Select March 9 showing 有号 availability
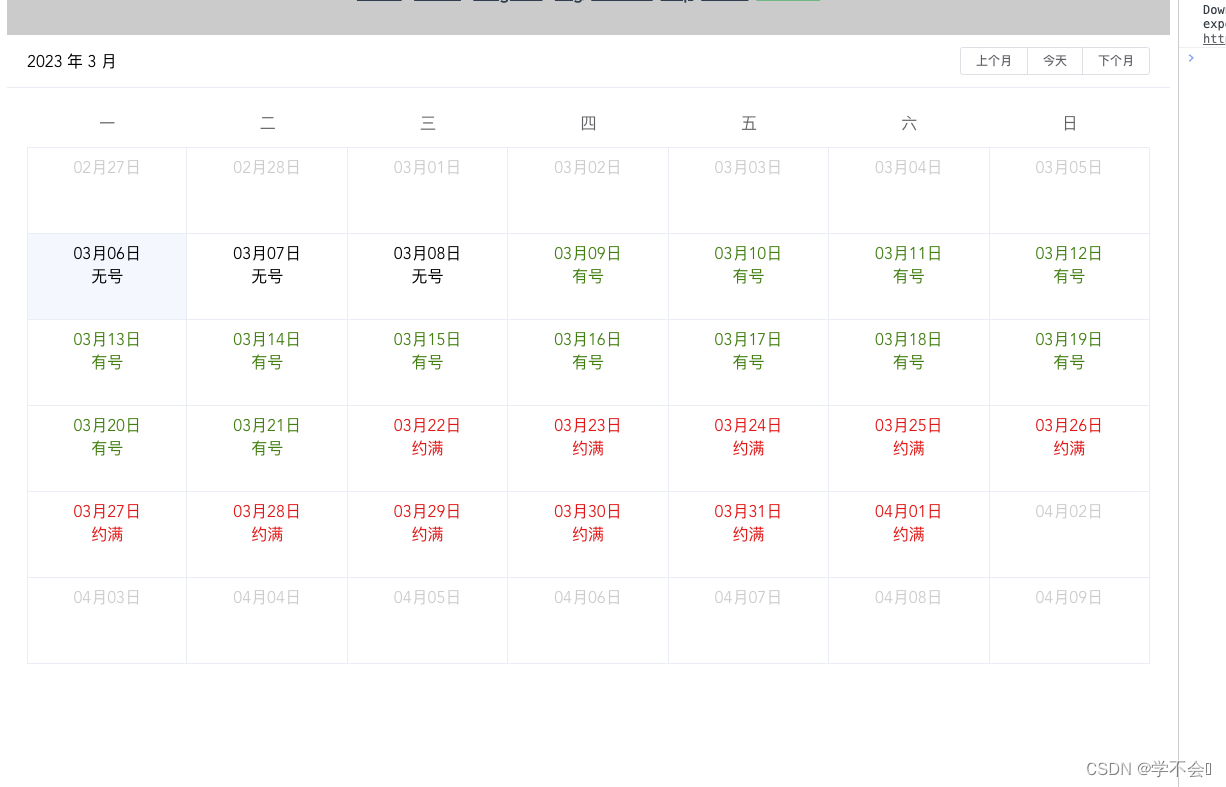The height and width of the screenshot is (787, 1226). click(588, 265)
